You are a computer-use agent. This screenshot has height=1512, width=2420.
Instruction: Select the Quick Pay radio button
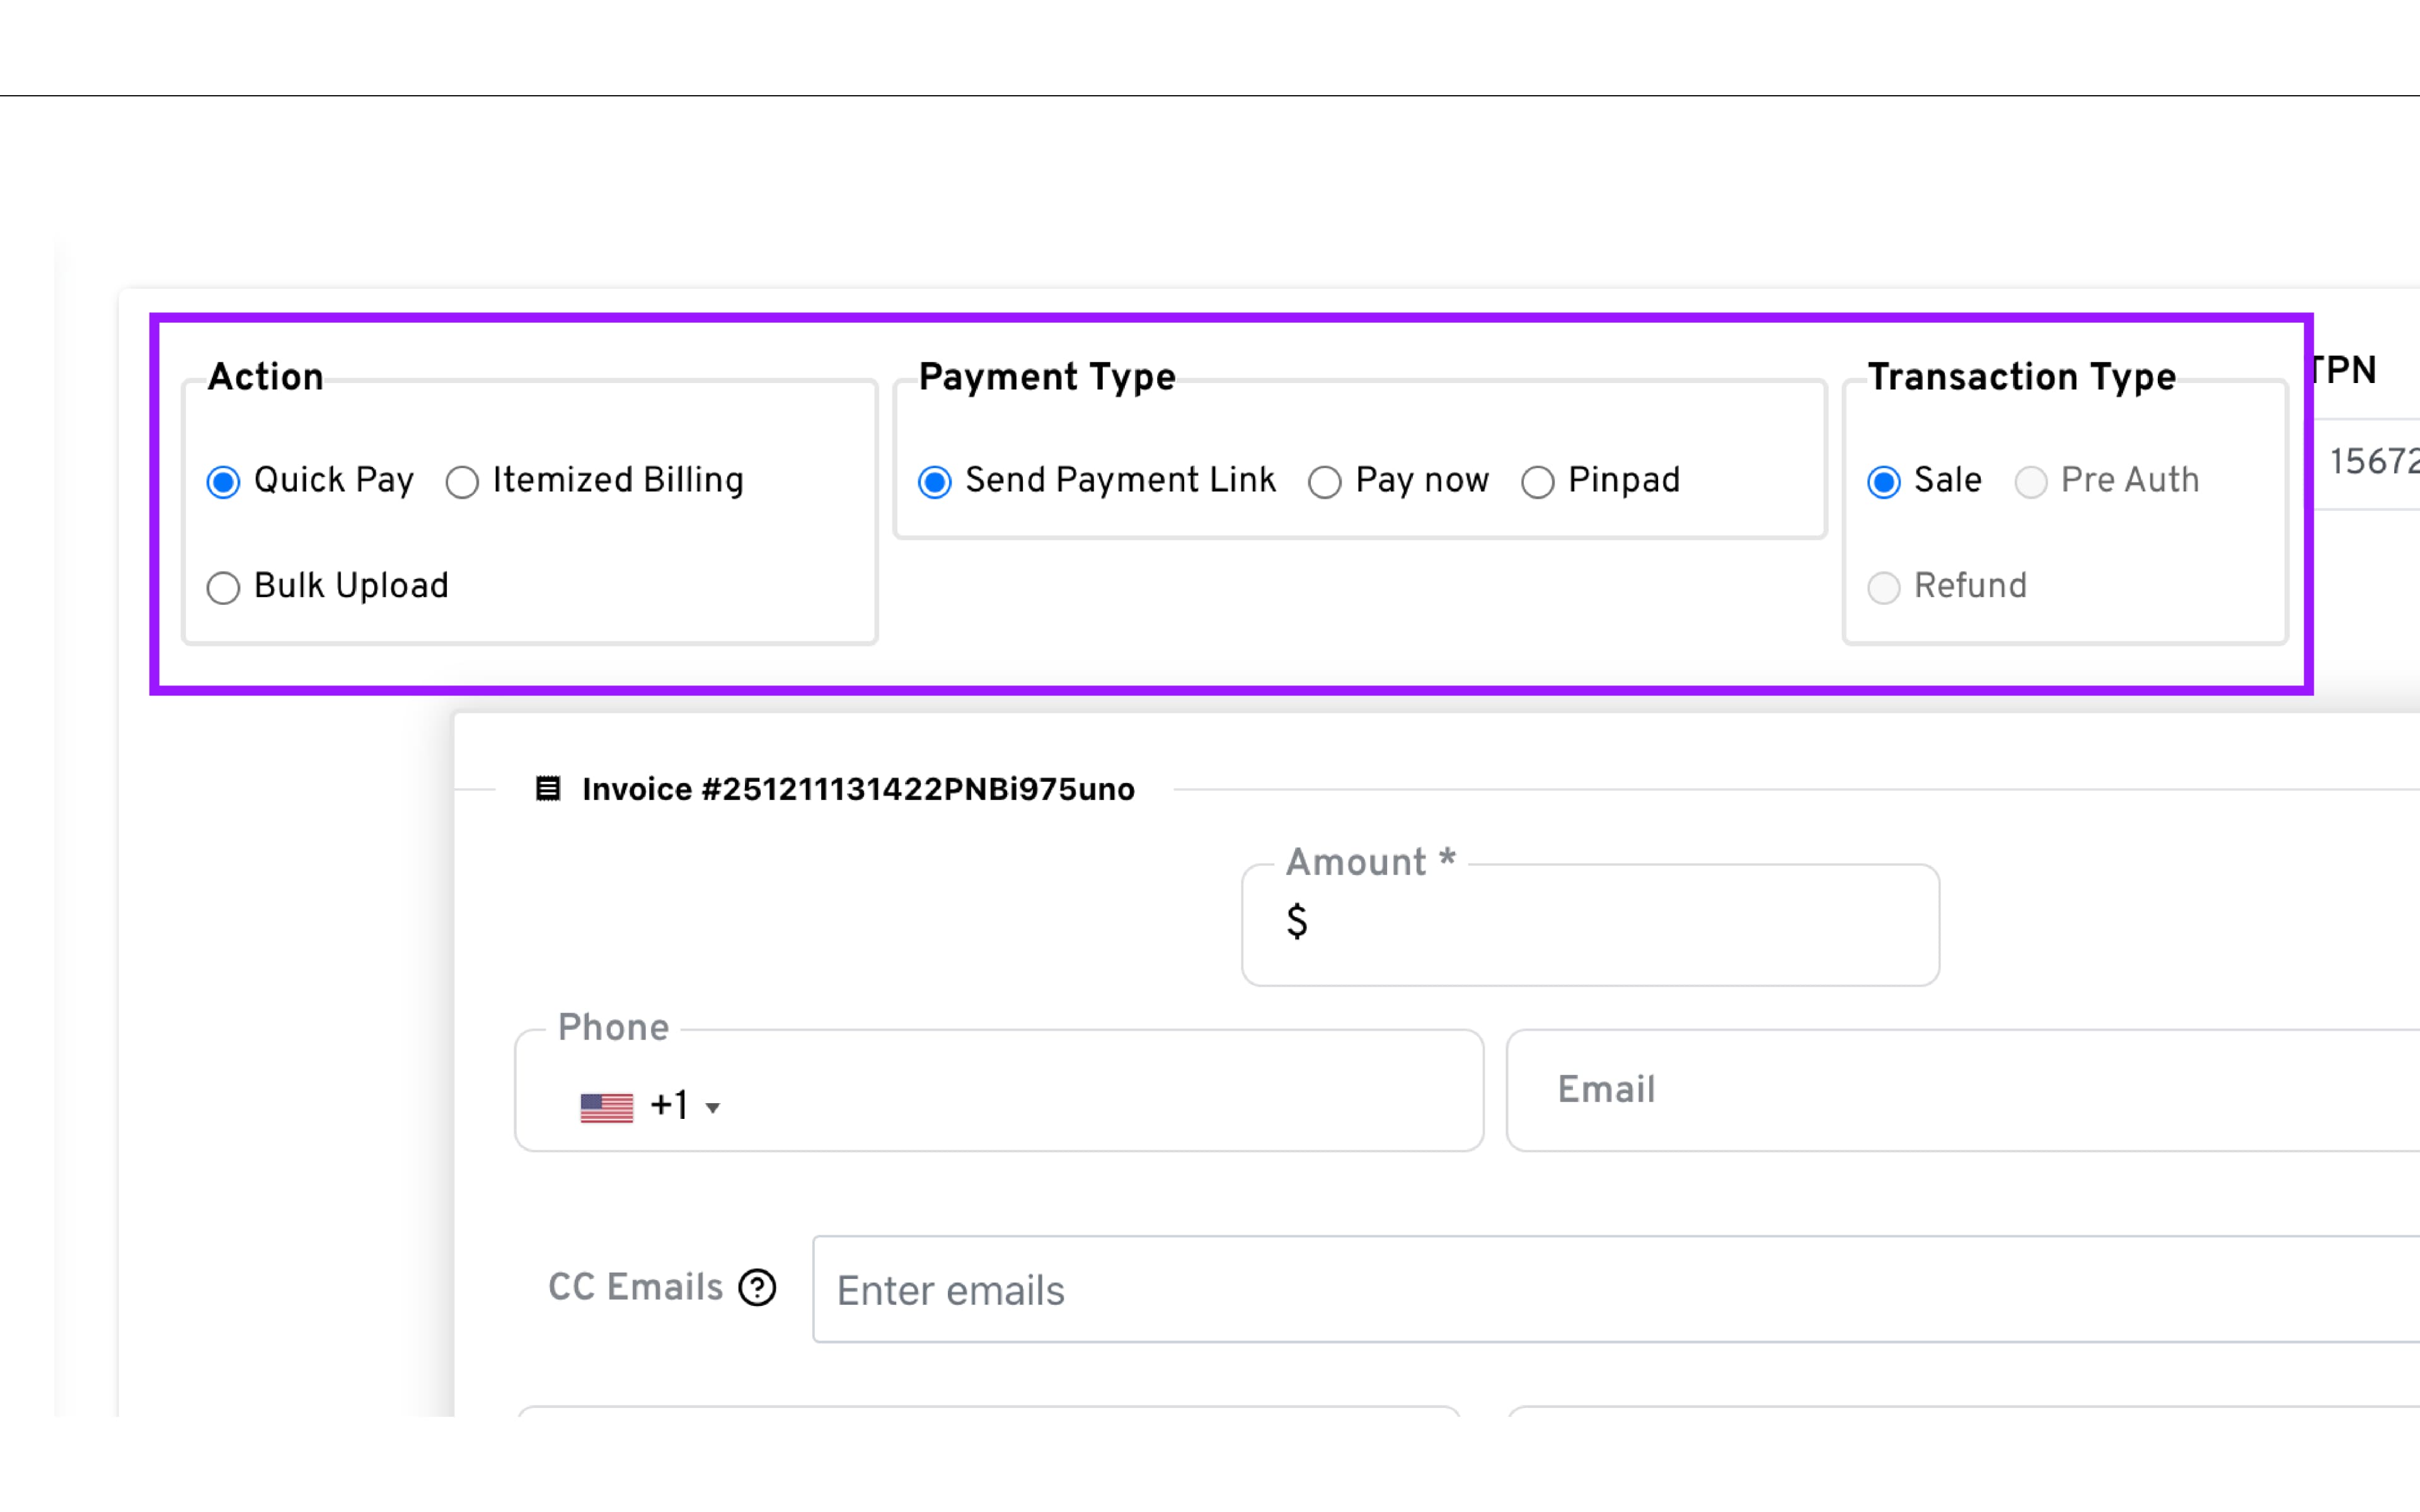coord(223,482)
